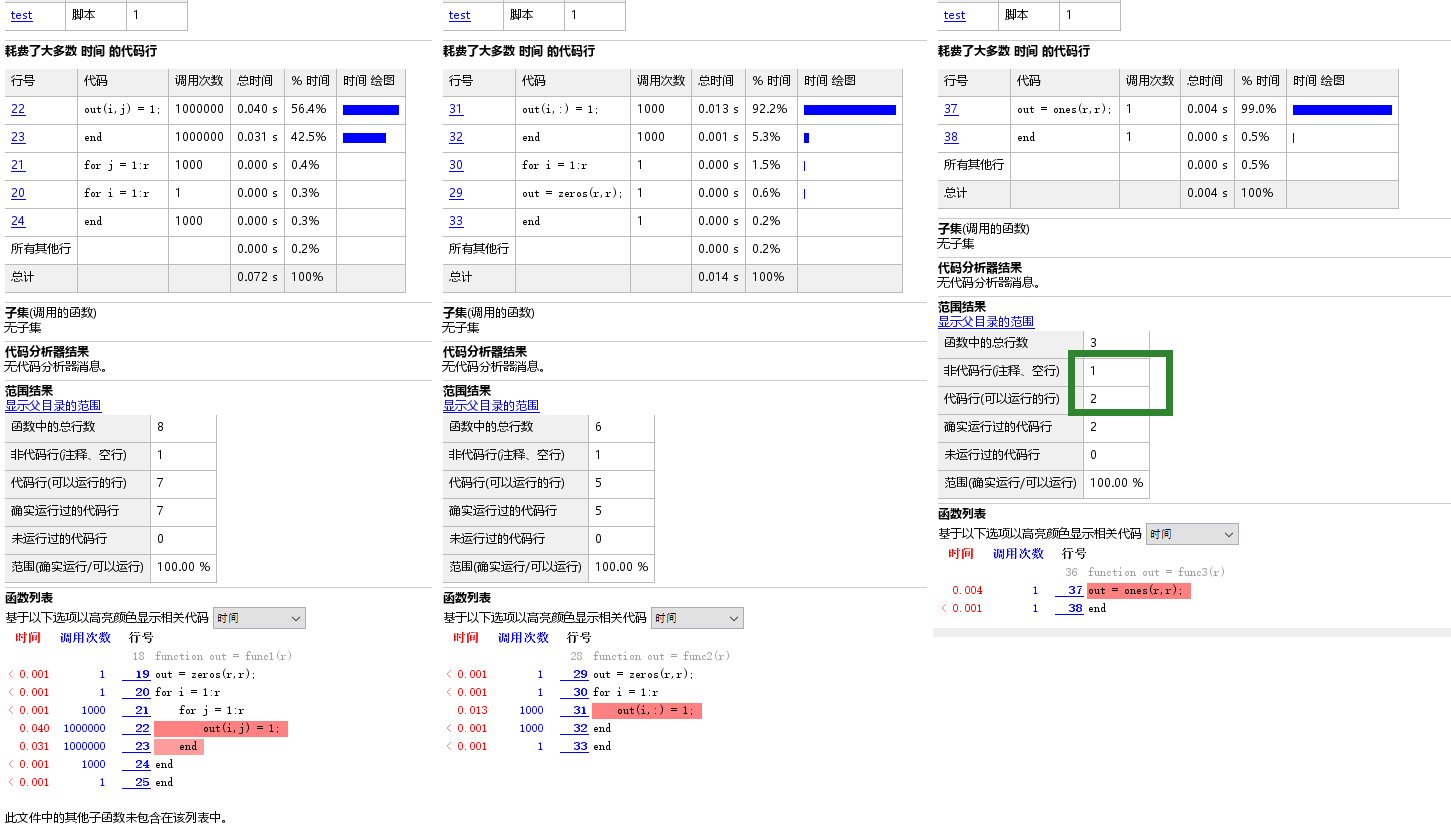
Task: Click the blue time bar for line 22
Action: click(370, 109)
